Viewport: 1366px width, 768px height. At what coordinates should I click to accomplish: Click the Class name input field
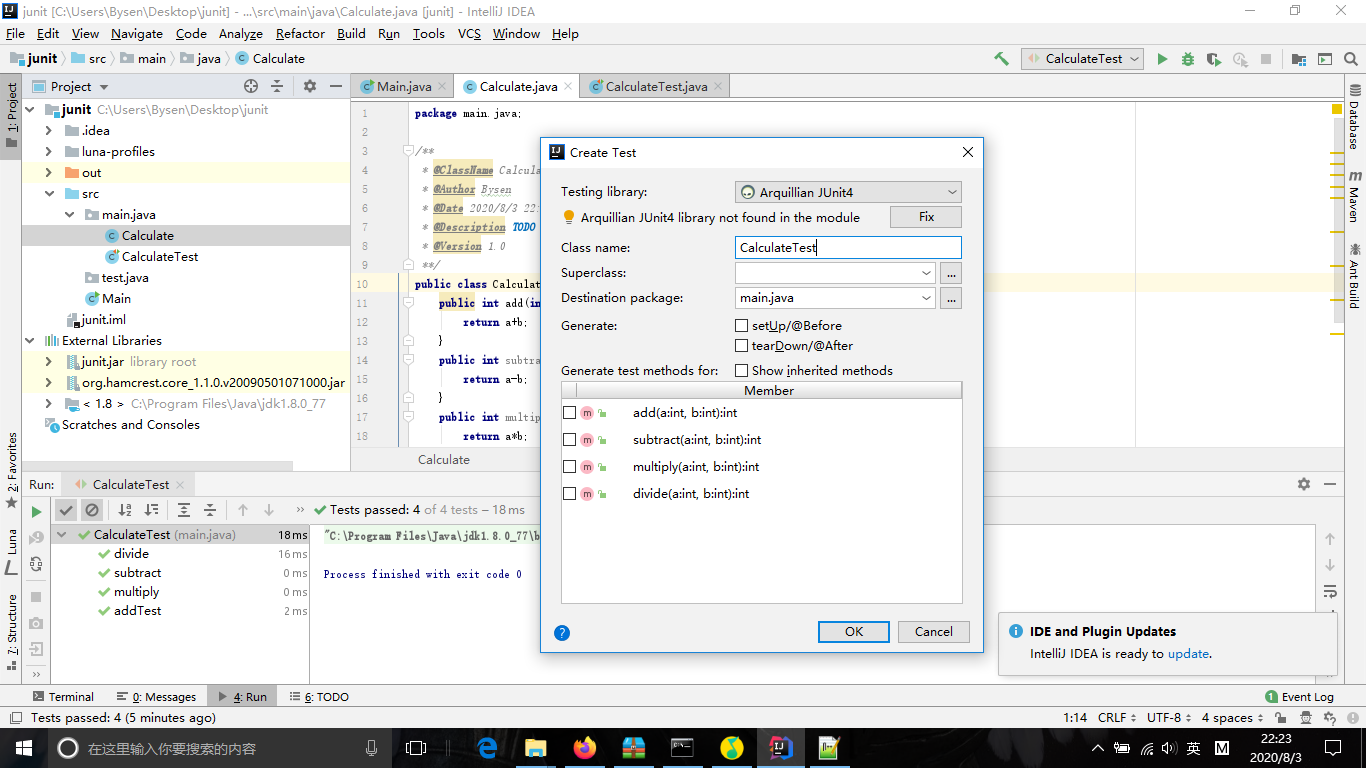(x=848, y=247)
